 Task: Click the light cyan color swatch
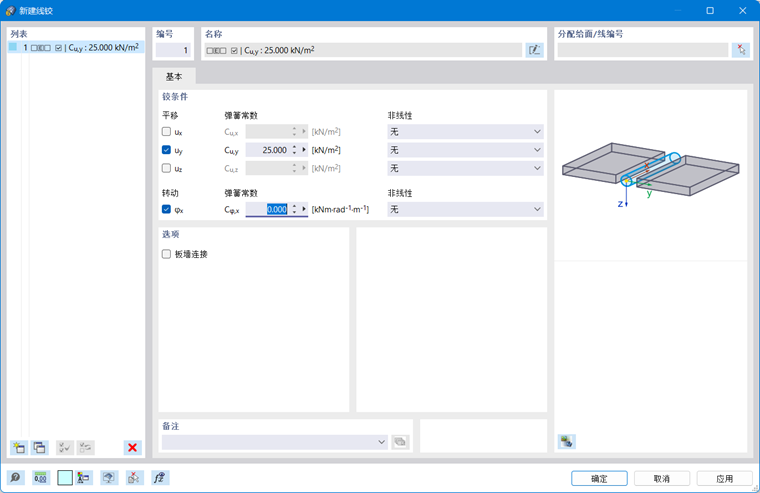tap(65, 478)
